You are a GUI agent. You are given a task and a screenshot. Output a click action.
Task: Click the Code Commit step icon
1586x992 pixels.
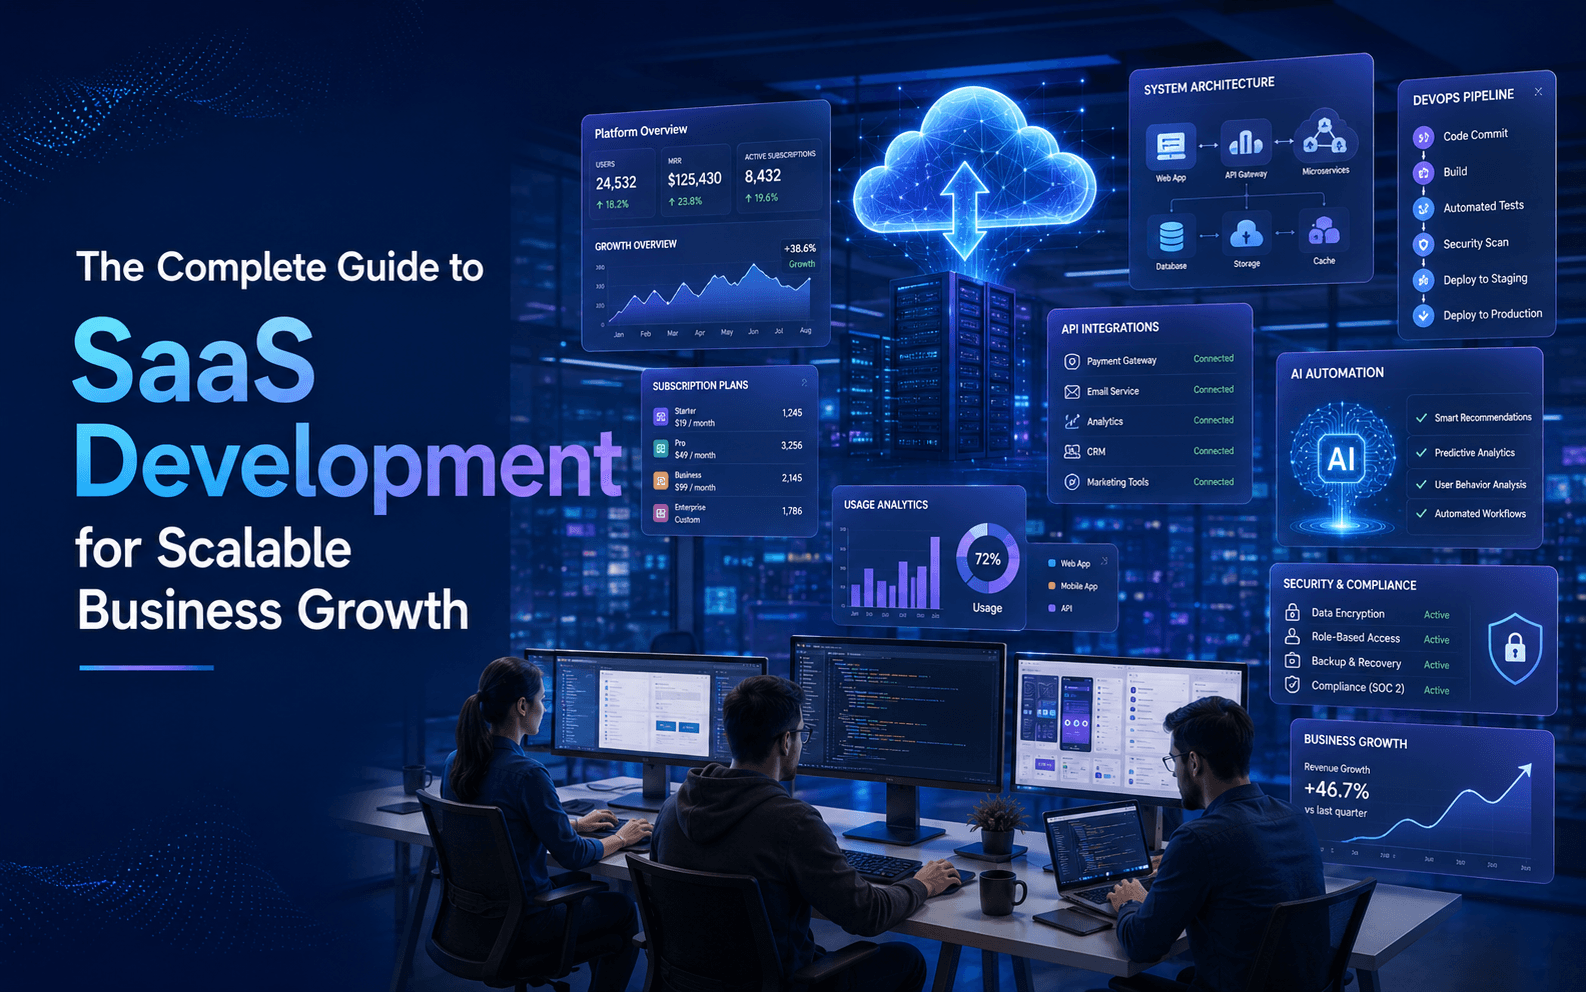(1423, 137)
